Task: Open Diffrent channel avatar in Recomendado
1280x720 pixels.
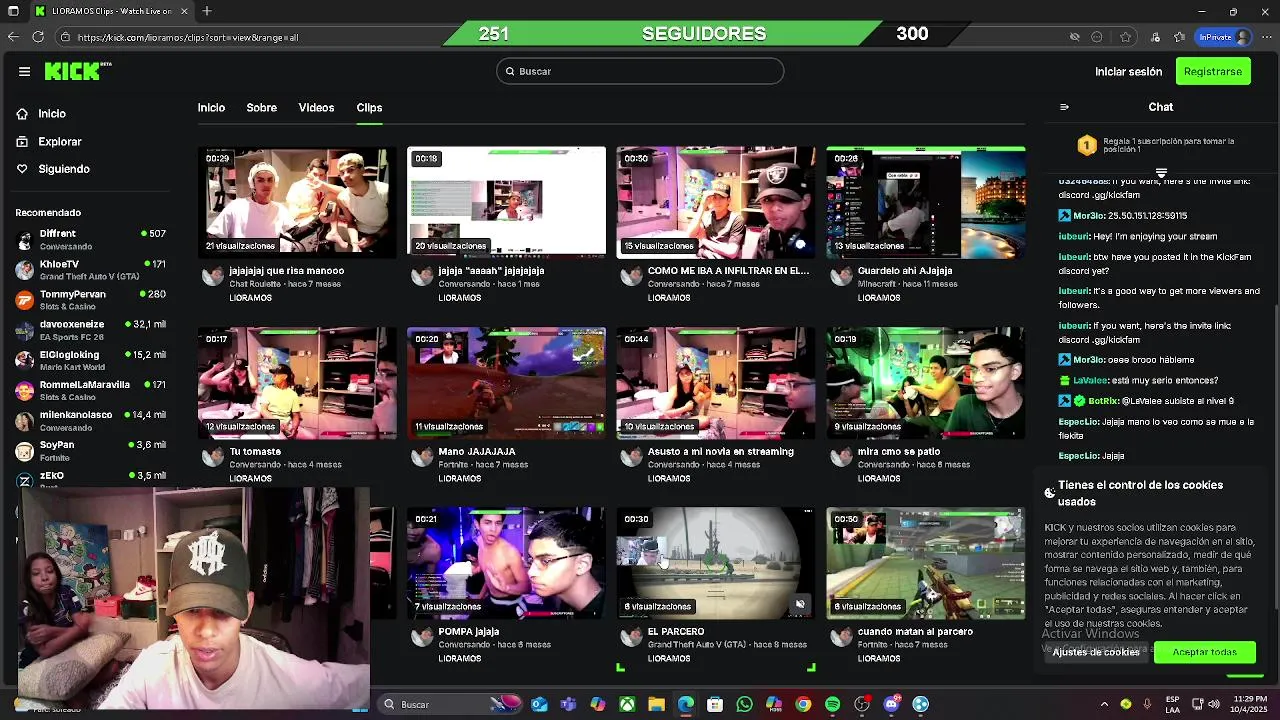Action: click(x=24, y=240)
